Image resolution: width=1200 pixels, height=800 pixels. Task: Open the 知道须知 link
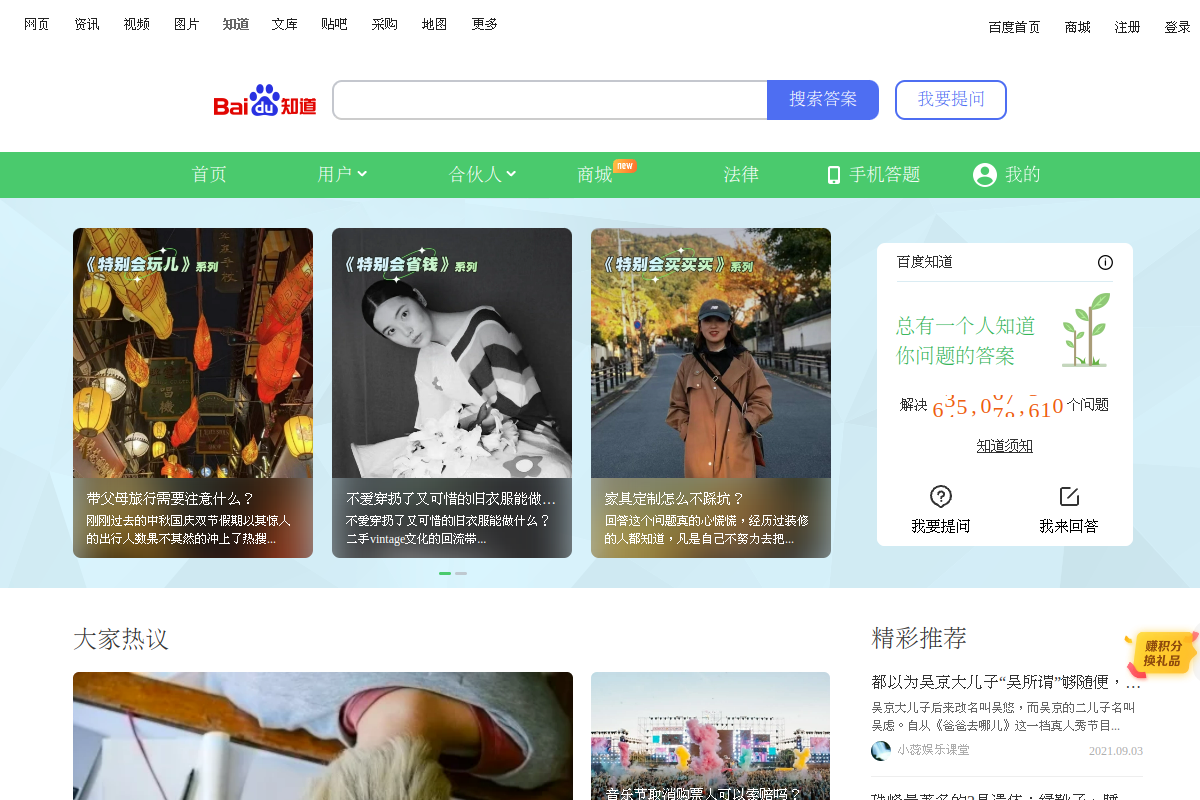pos(1004,445)
